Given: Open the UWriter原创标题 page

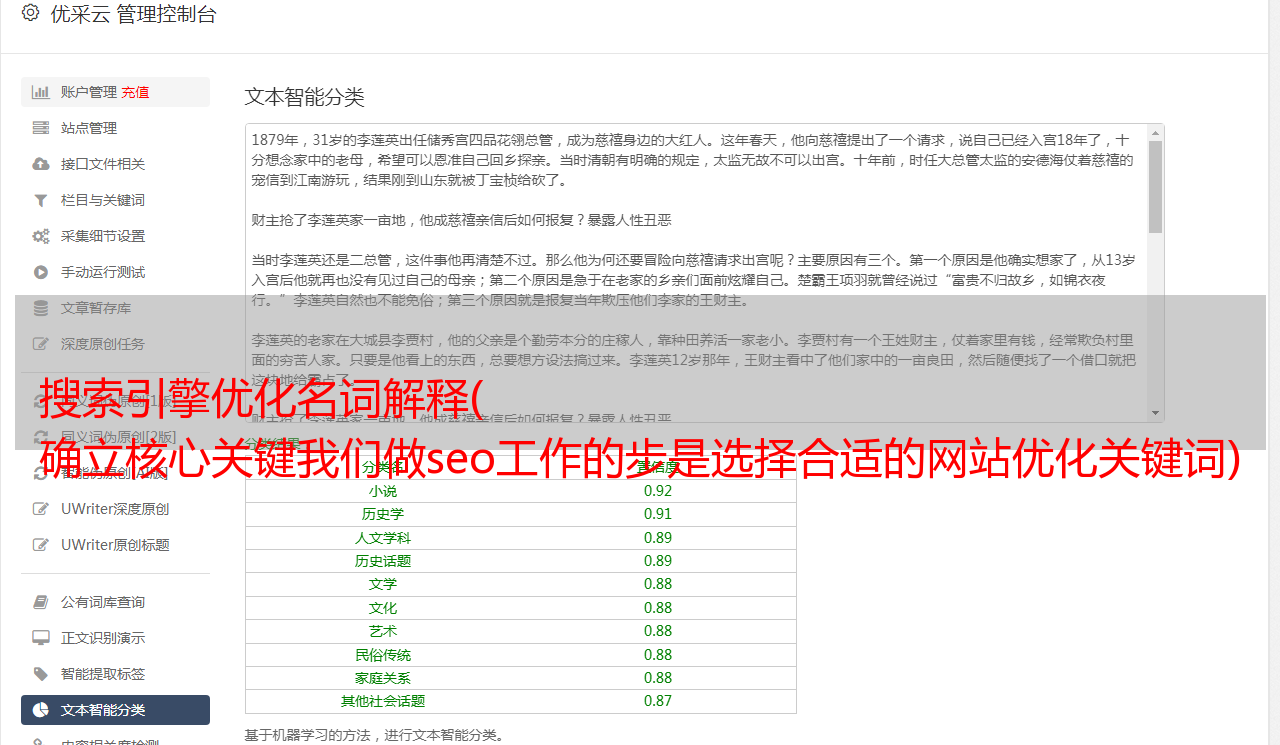Looking at the screenshot, I should (115, 545).
